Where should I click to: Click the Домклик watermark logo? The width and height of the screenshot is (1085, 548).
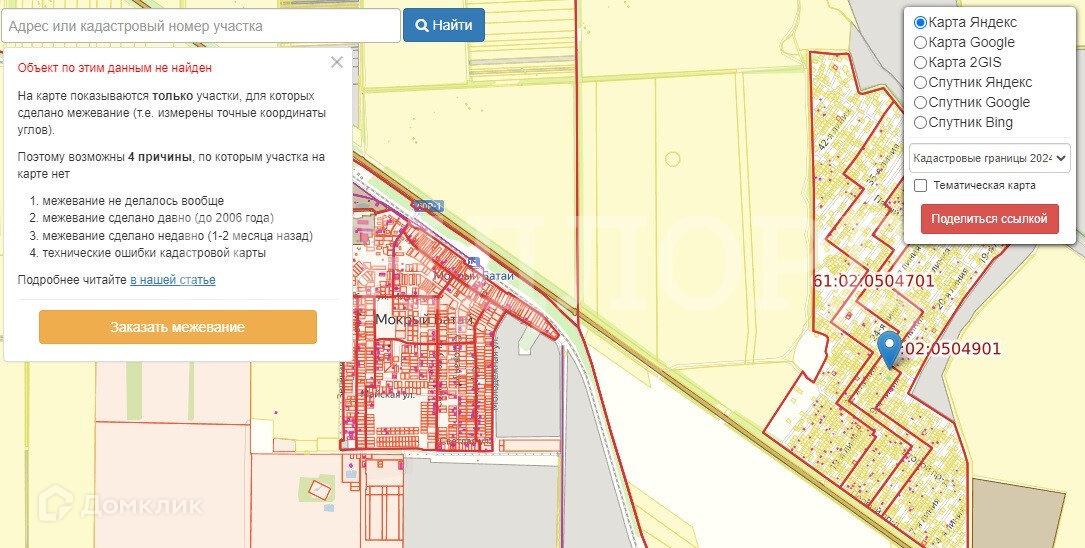click(x=120, y=504)
